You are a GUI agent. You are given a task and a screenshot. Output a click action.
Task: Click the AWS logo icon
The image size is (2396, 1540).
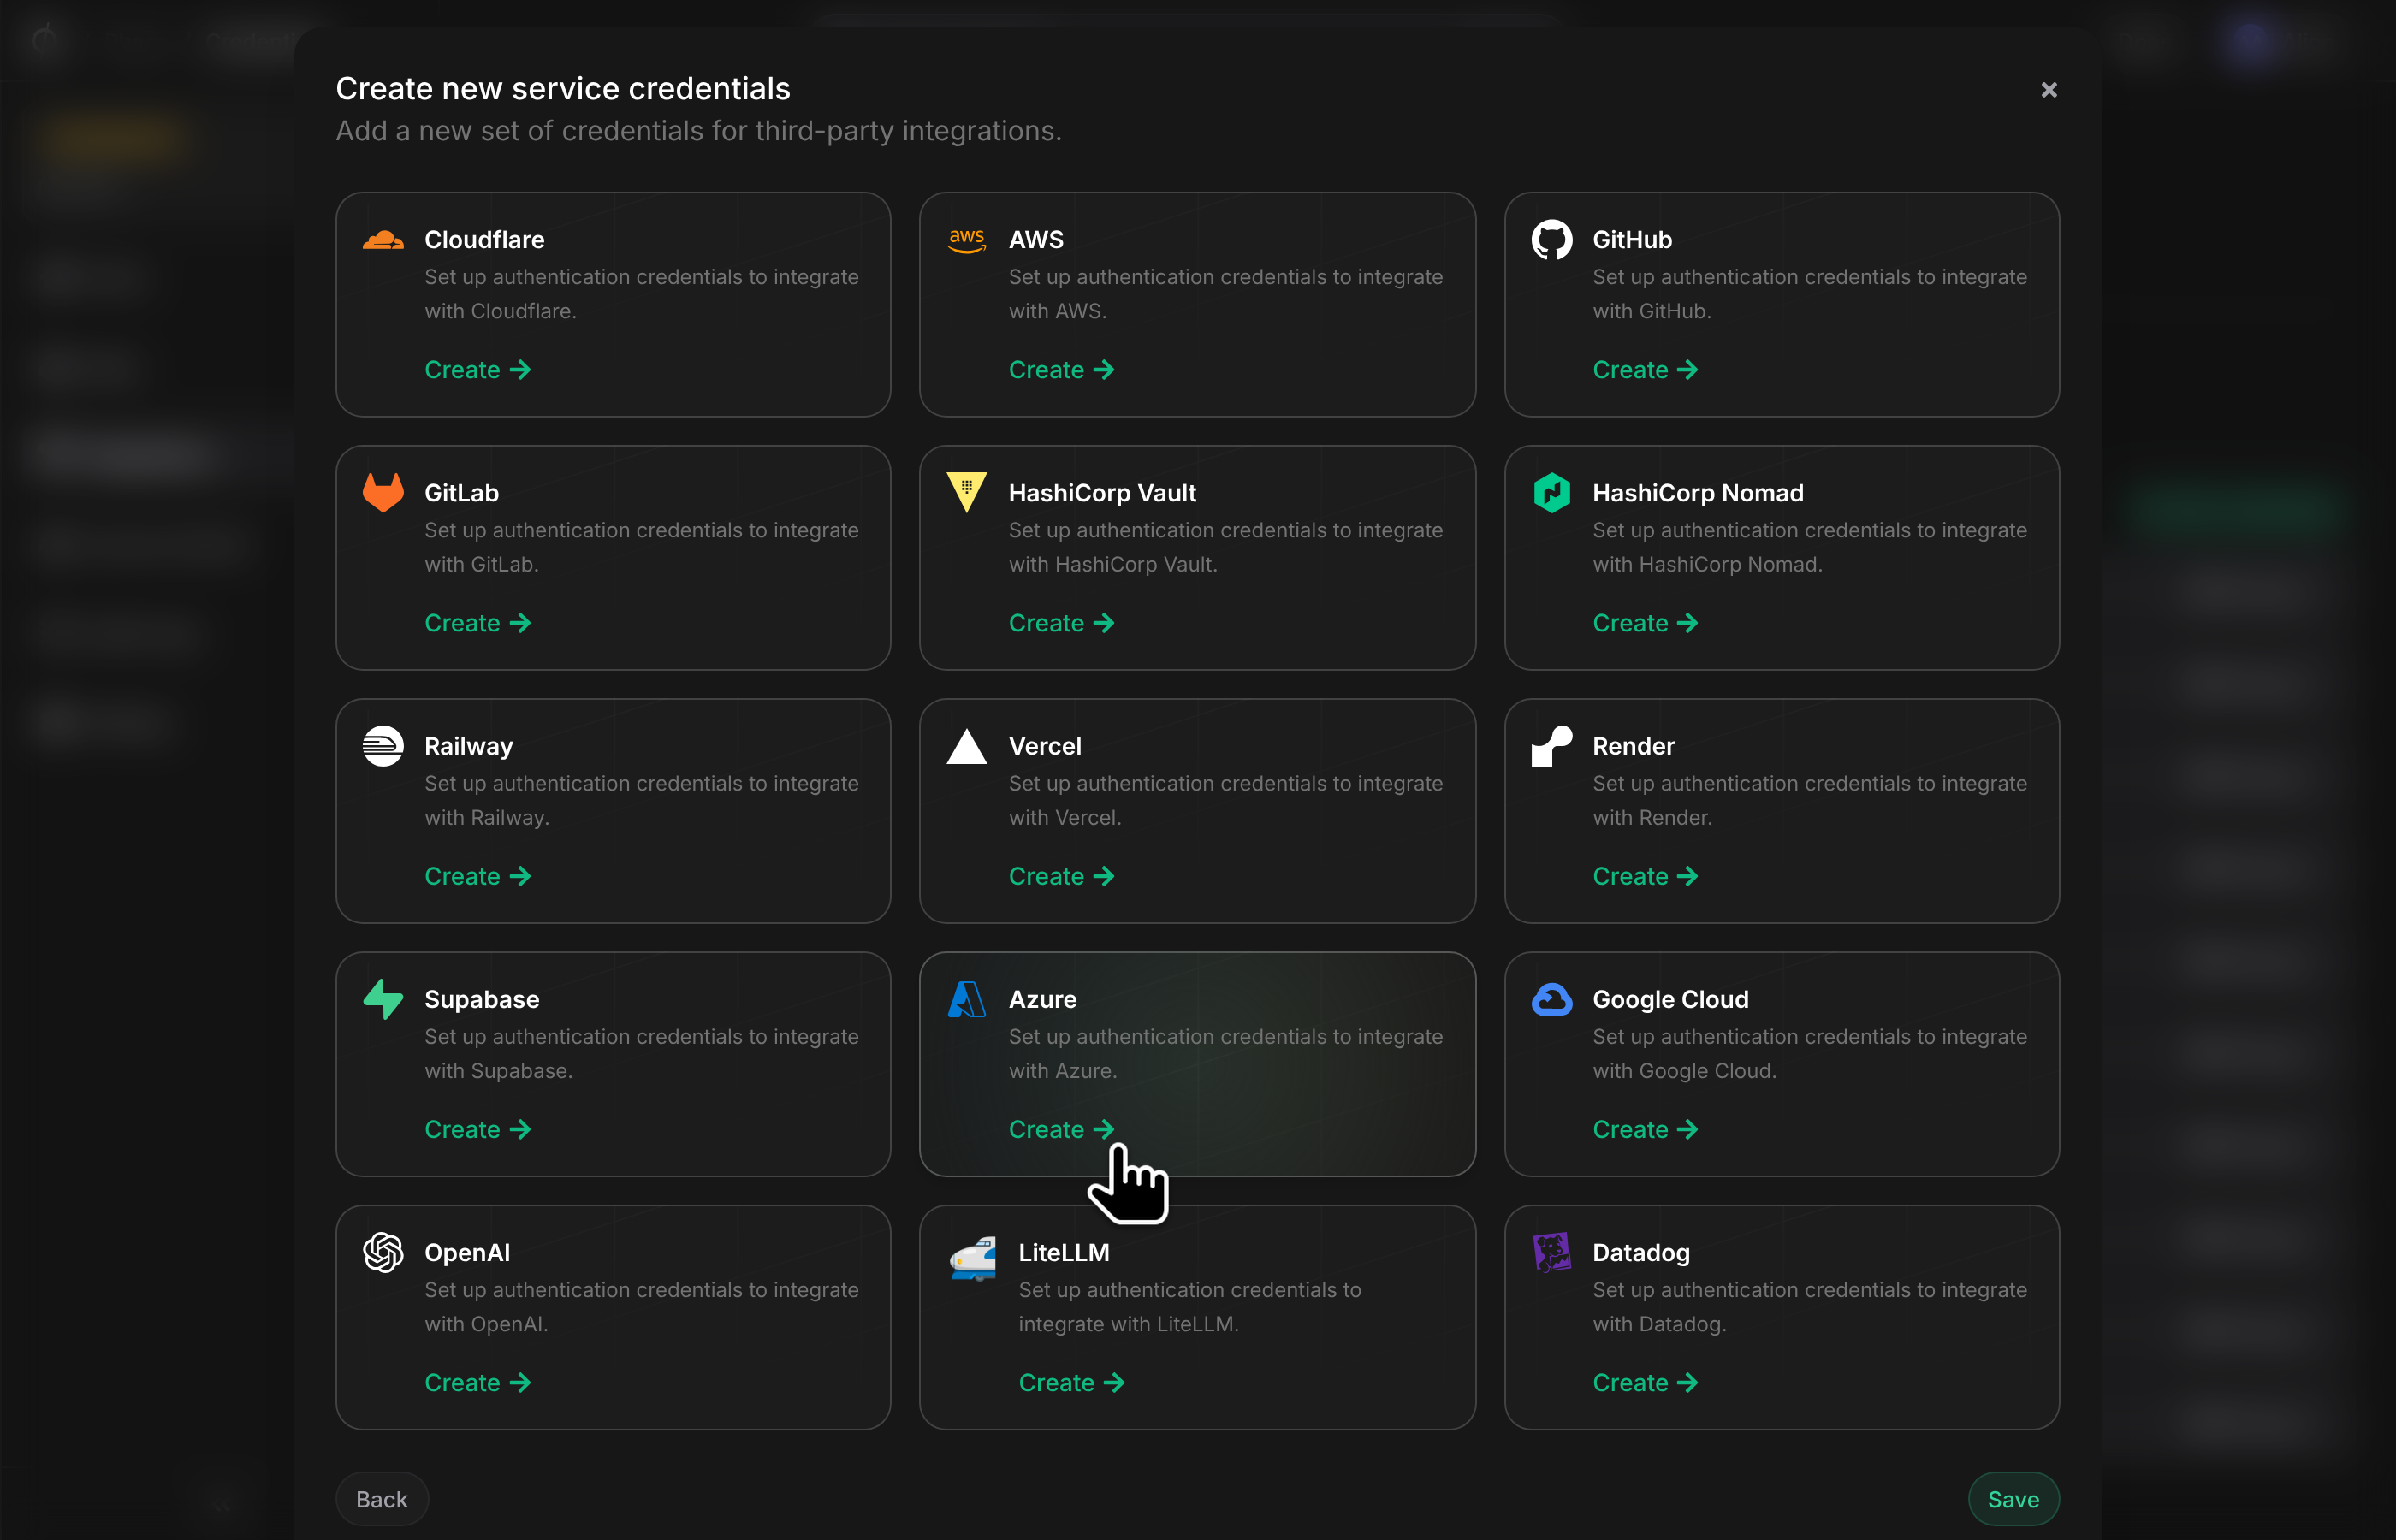(x=967, y=240)
